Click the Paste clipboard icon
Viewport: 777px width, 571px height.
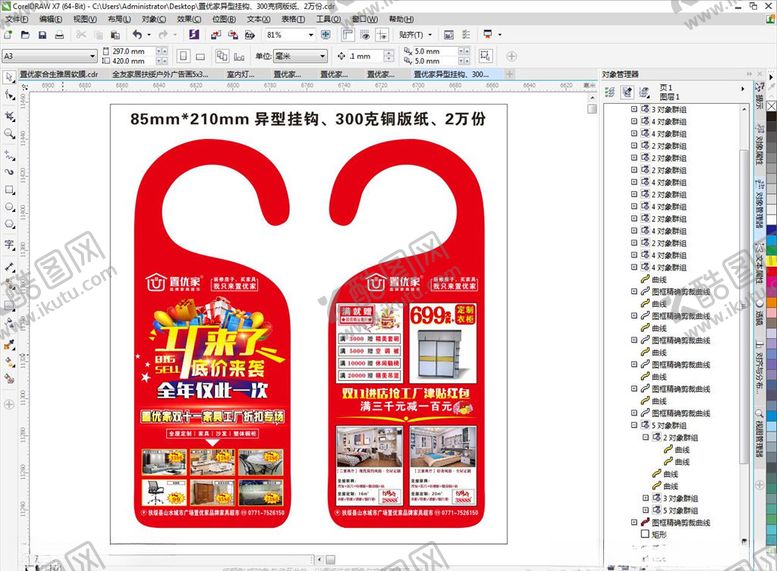click(x=115, y=35)
